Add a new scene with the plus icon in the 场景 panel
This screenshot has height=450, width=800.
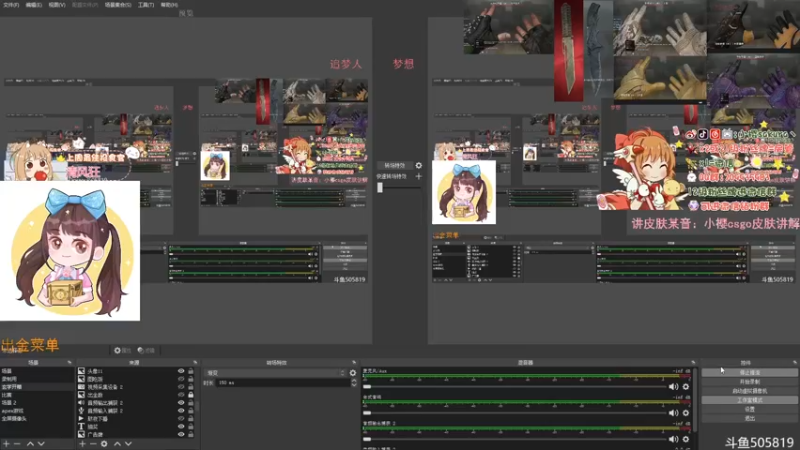coord(6,444)
